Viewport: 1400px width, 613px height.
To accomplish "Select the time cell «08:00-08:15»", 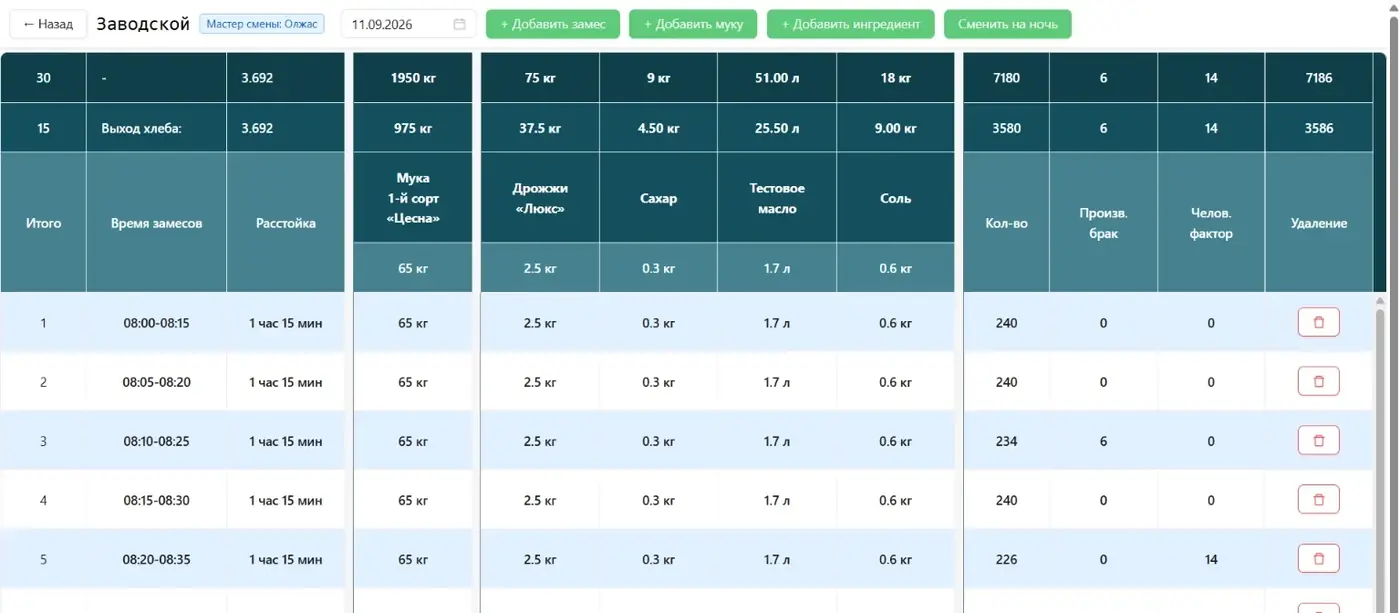I will [157, 323].
